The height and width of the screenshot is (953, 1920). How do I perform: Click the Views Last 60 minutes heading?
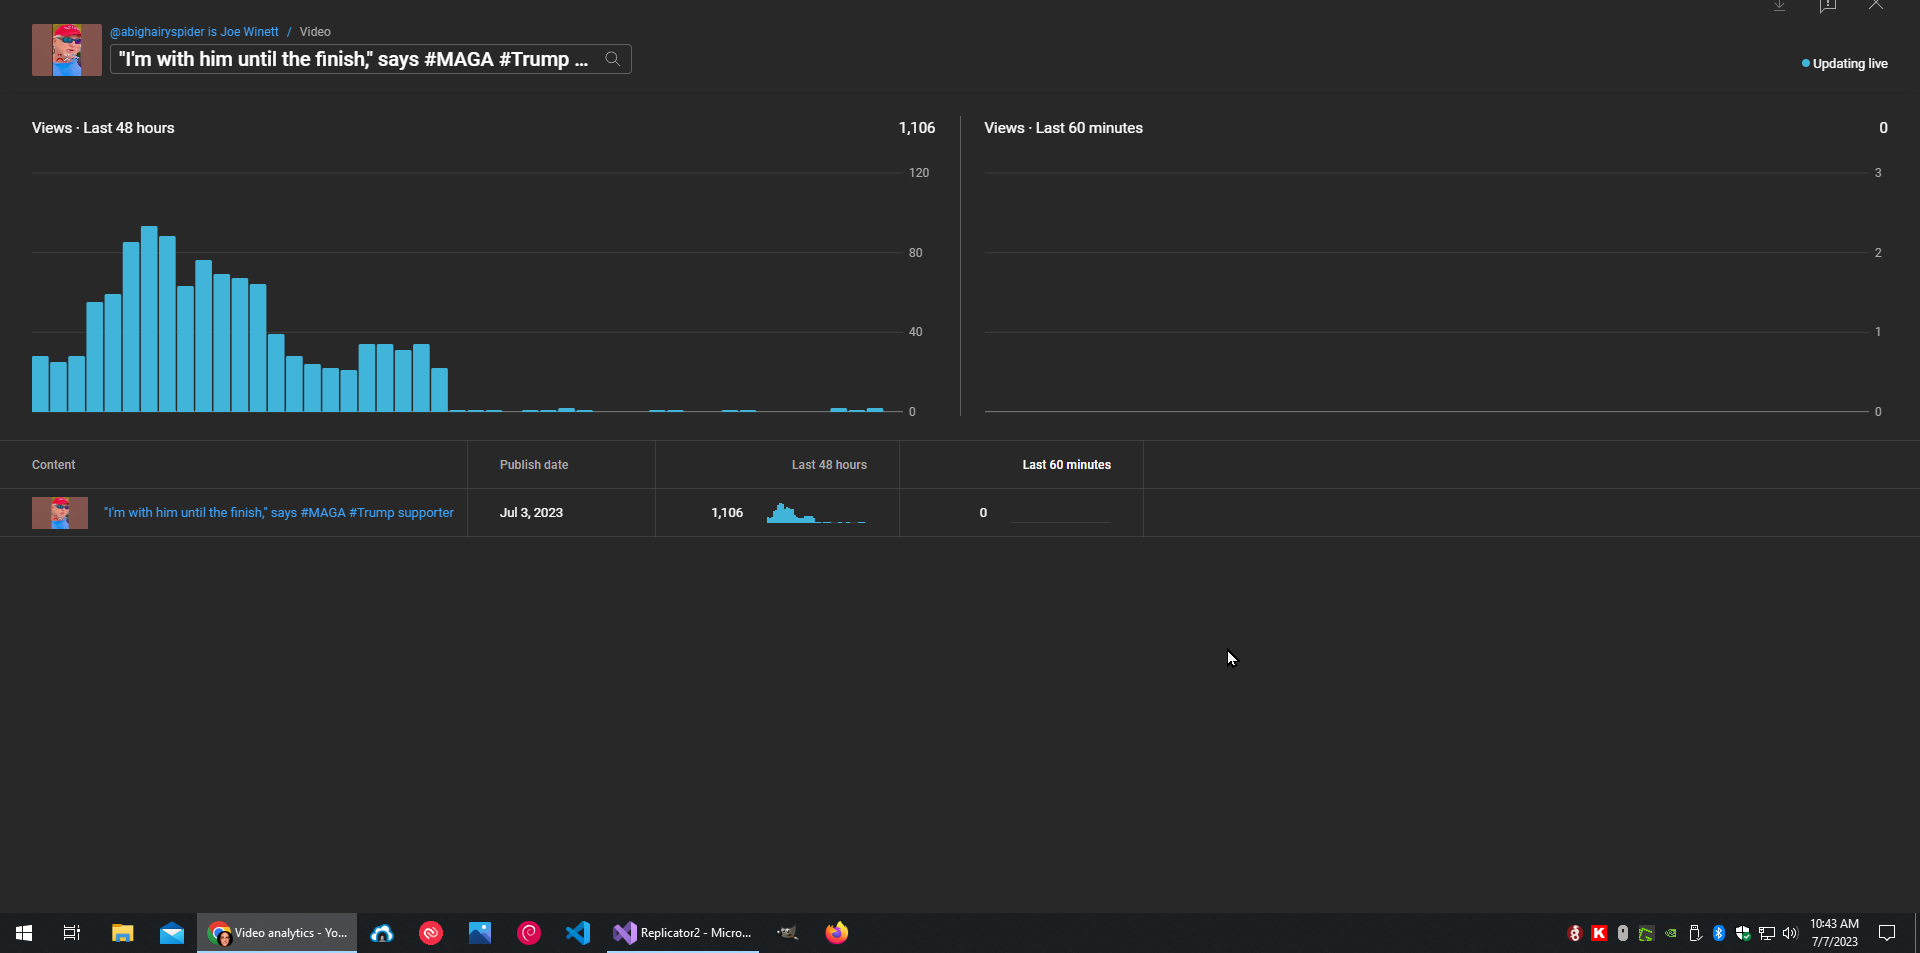click(x=1063, y=128)
